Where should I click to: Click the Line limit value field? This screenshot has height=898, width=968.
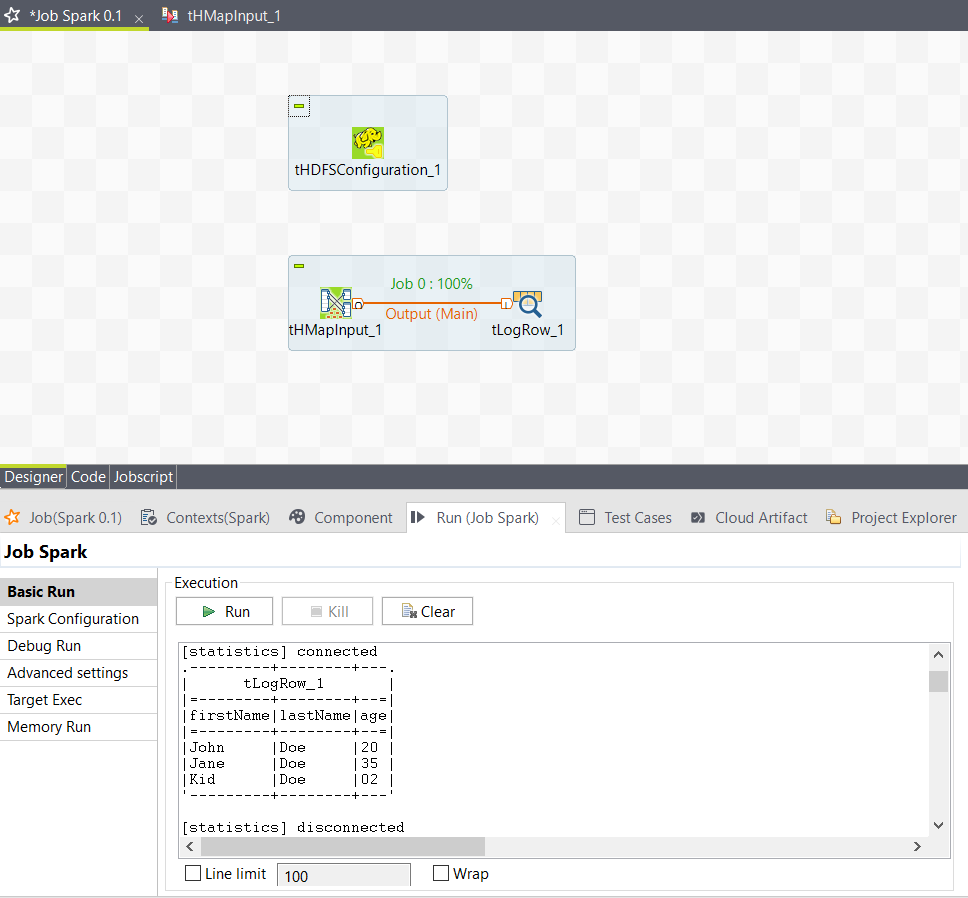(344, 875)
